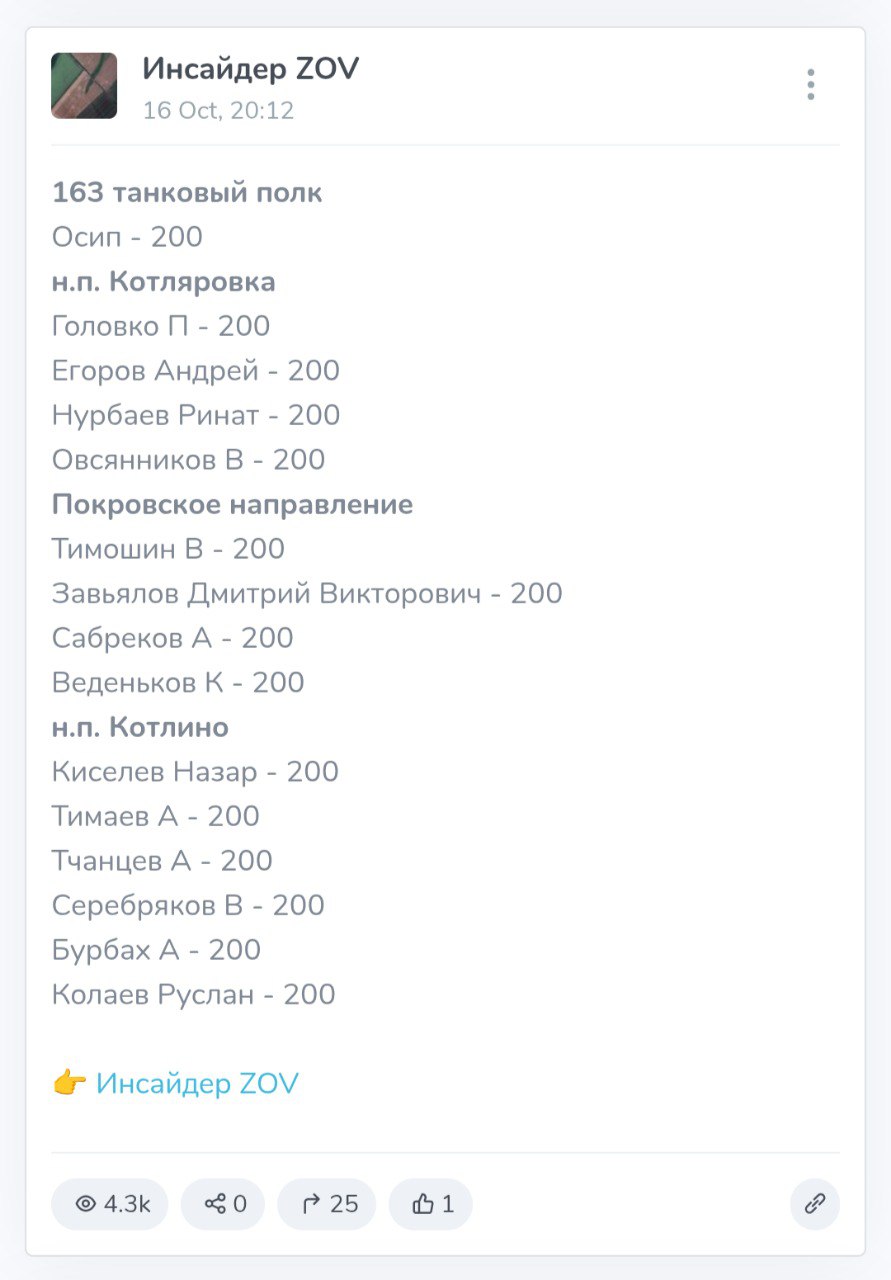Image resolution: width=891 pixels, height=1280 pixels.
Task: Open channel title Инсайдер ZOV in header
Action: tap(250, 69)
